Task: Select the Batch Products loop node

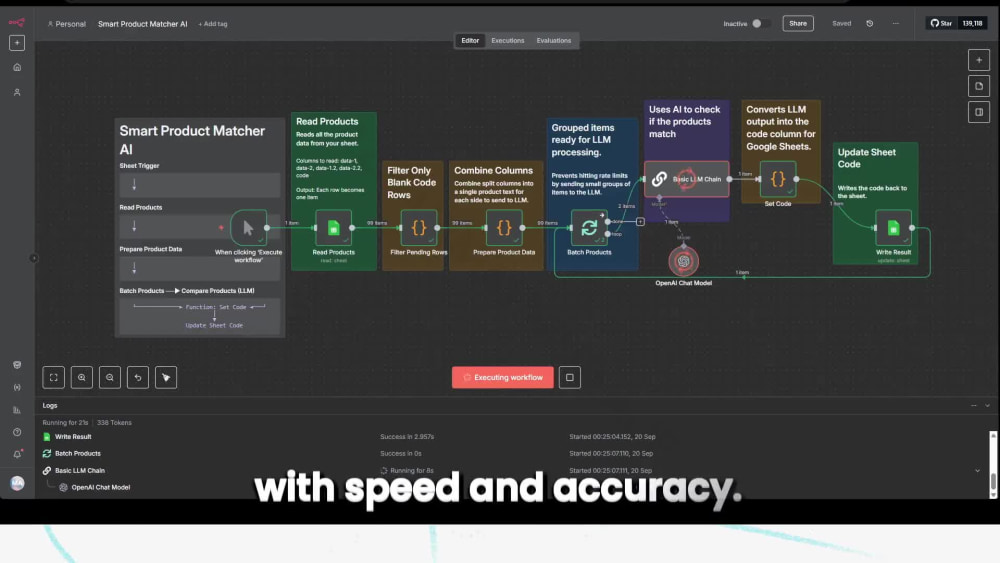Action: 589,228
